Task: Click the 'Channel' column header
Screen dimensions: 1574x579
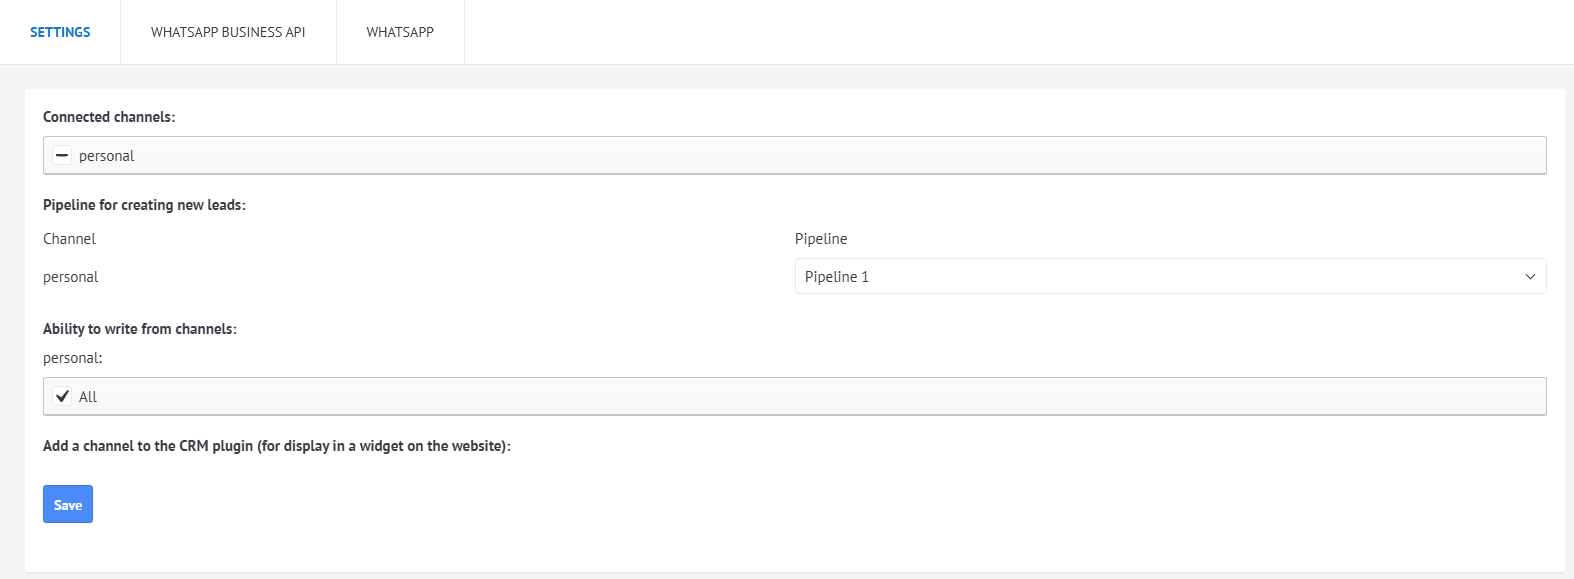Action: coord(69,239)
